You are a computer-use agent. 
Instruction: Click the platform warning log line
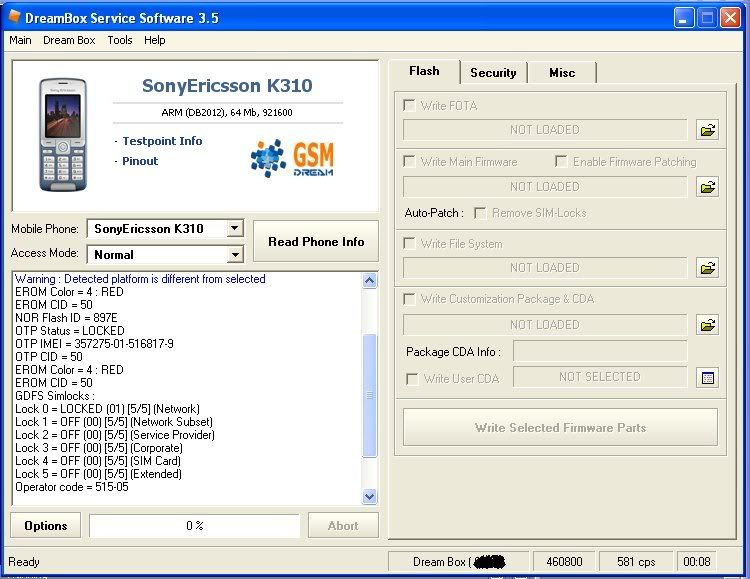pyautogui.click(x=140, y=278)
